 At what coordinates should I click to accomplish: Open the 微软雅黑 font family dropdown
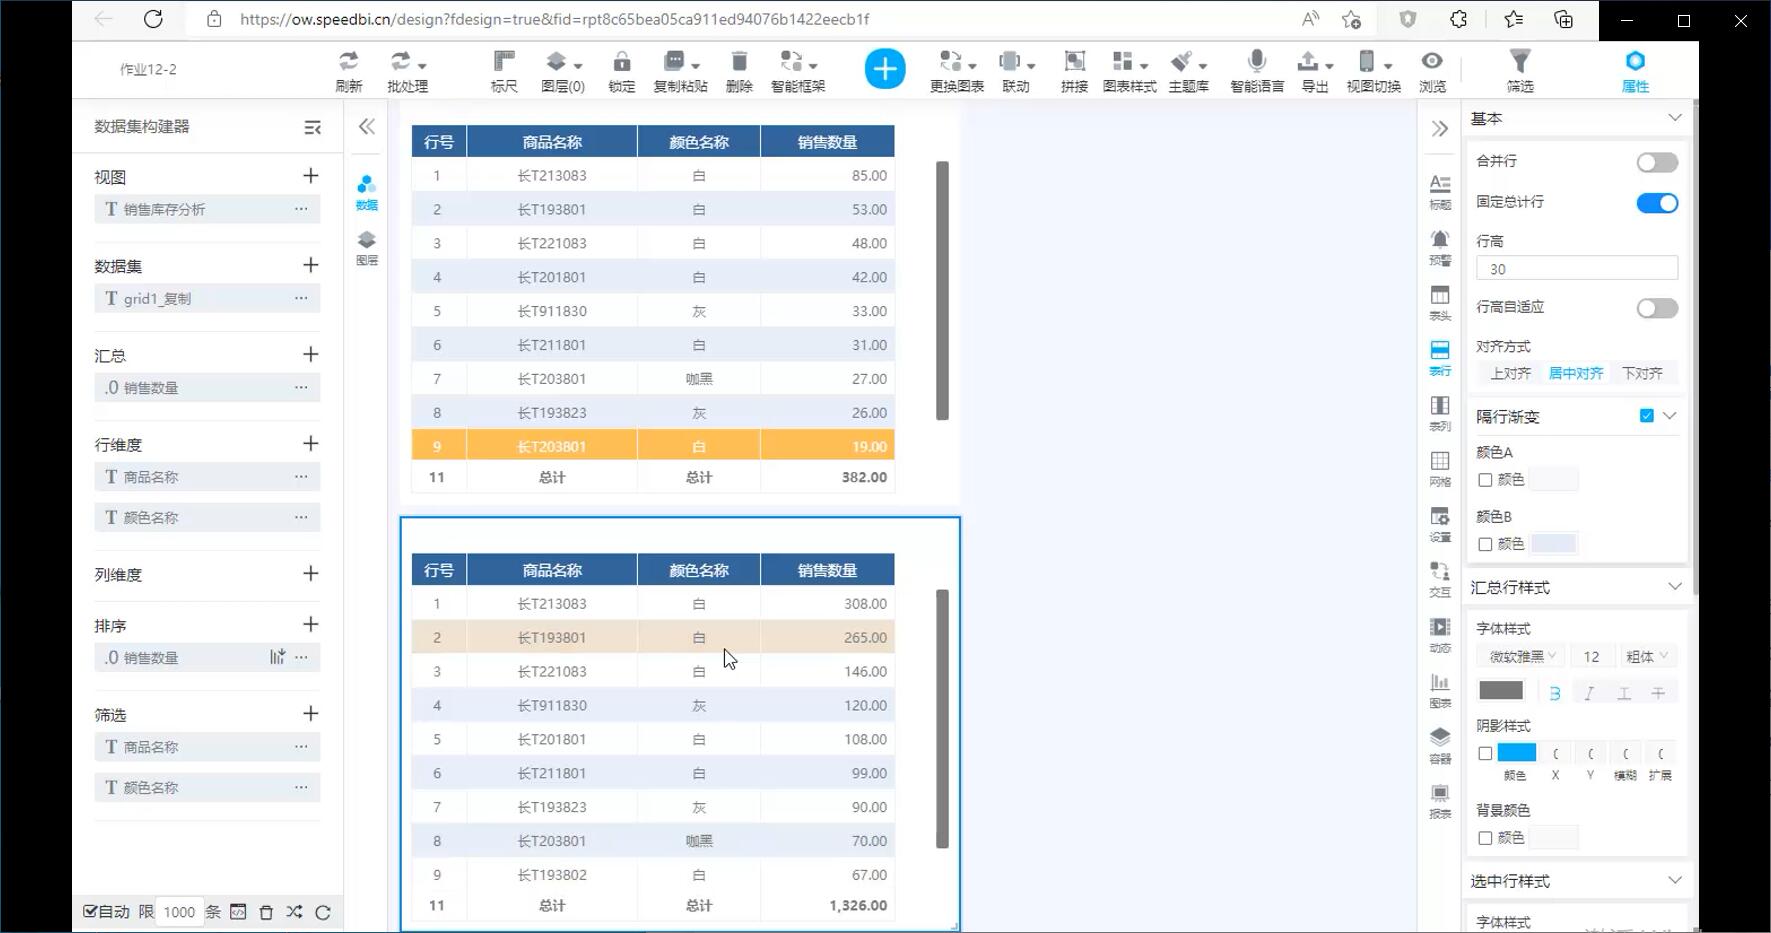(x=1521, y=657)
